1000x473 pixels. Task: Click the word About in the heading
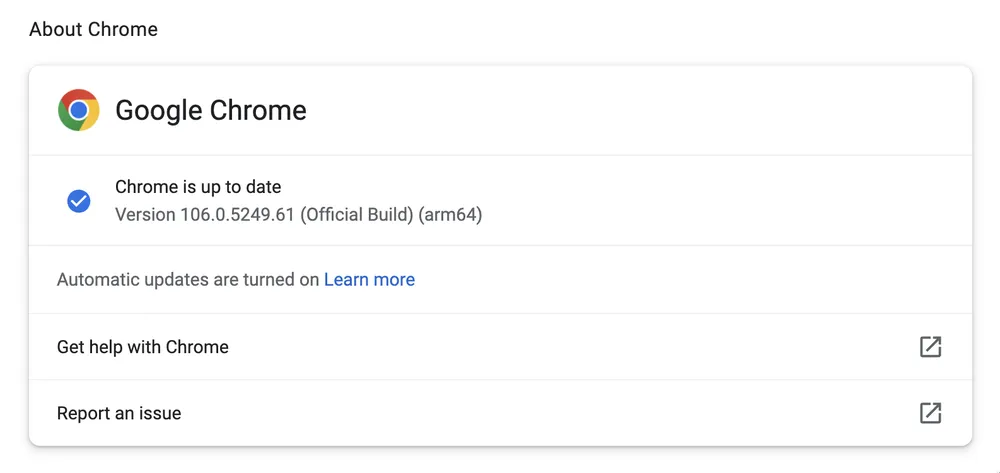coord(56,29)
